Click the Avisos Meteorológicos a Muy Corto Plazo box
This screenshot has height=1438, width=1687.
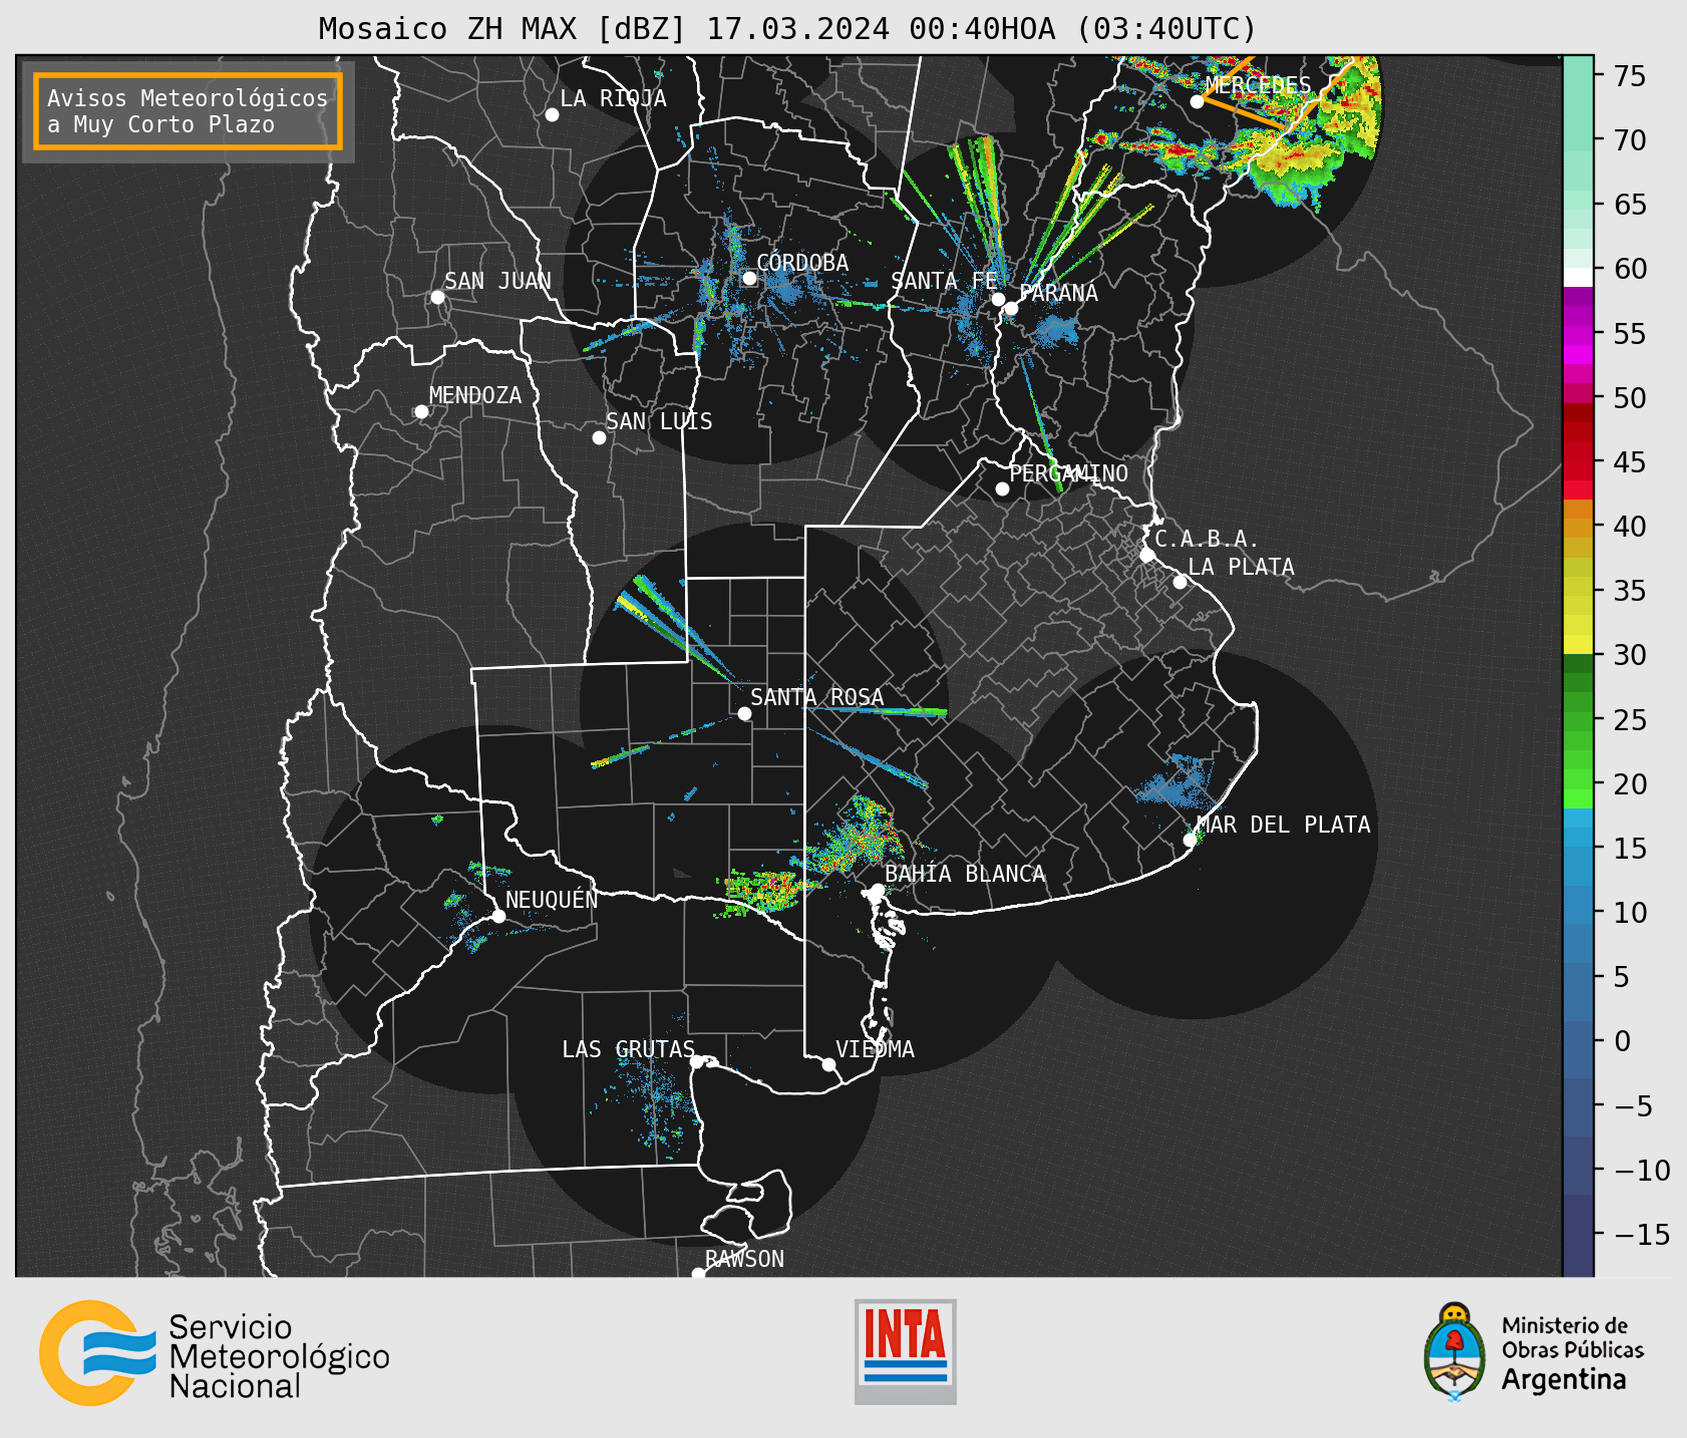(188, 111)
